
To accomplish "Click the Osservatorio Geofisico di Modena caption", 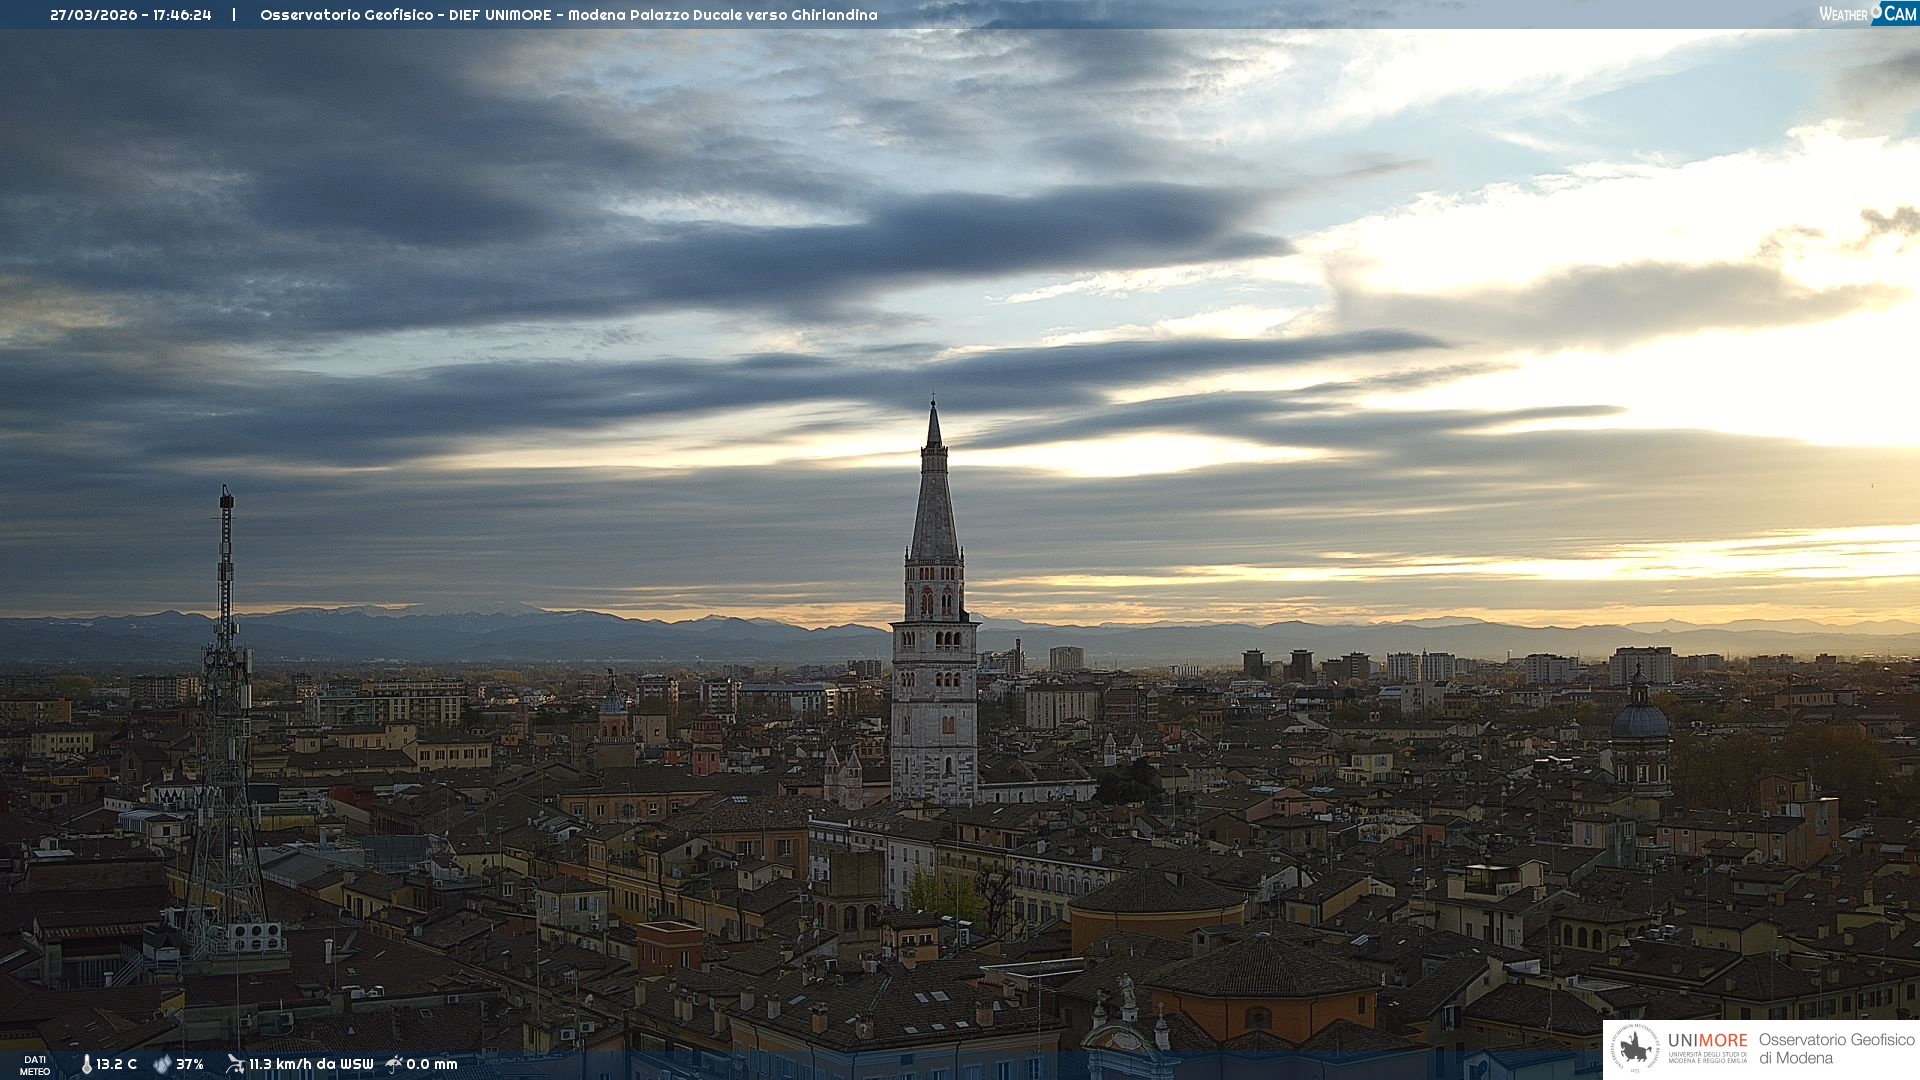I will 1836,1048.
